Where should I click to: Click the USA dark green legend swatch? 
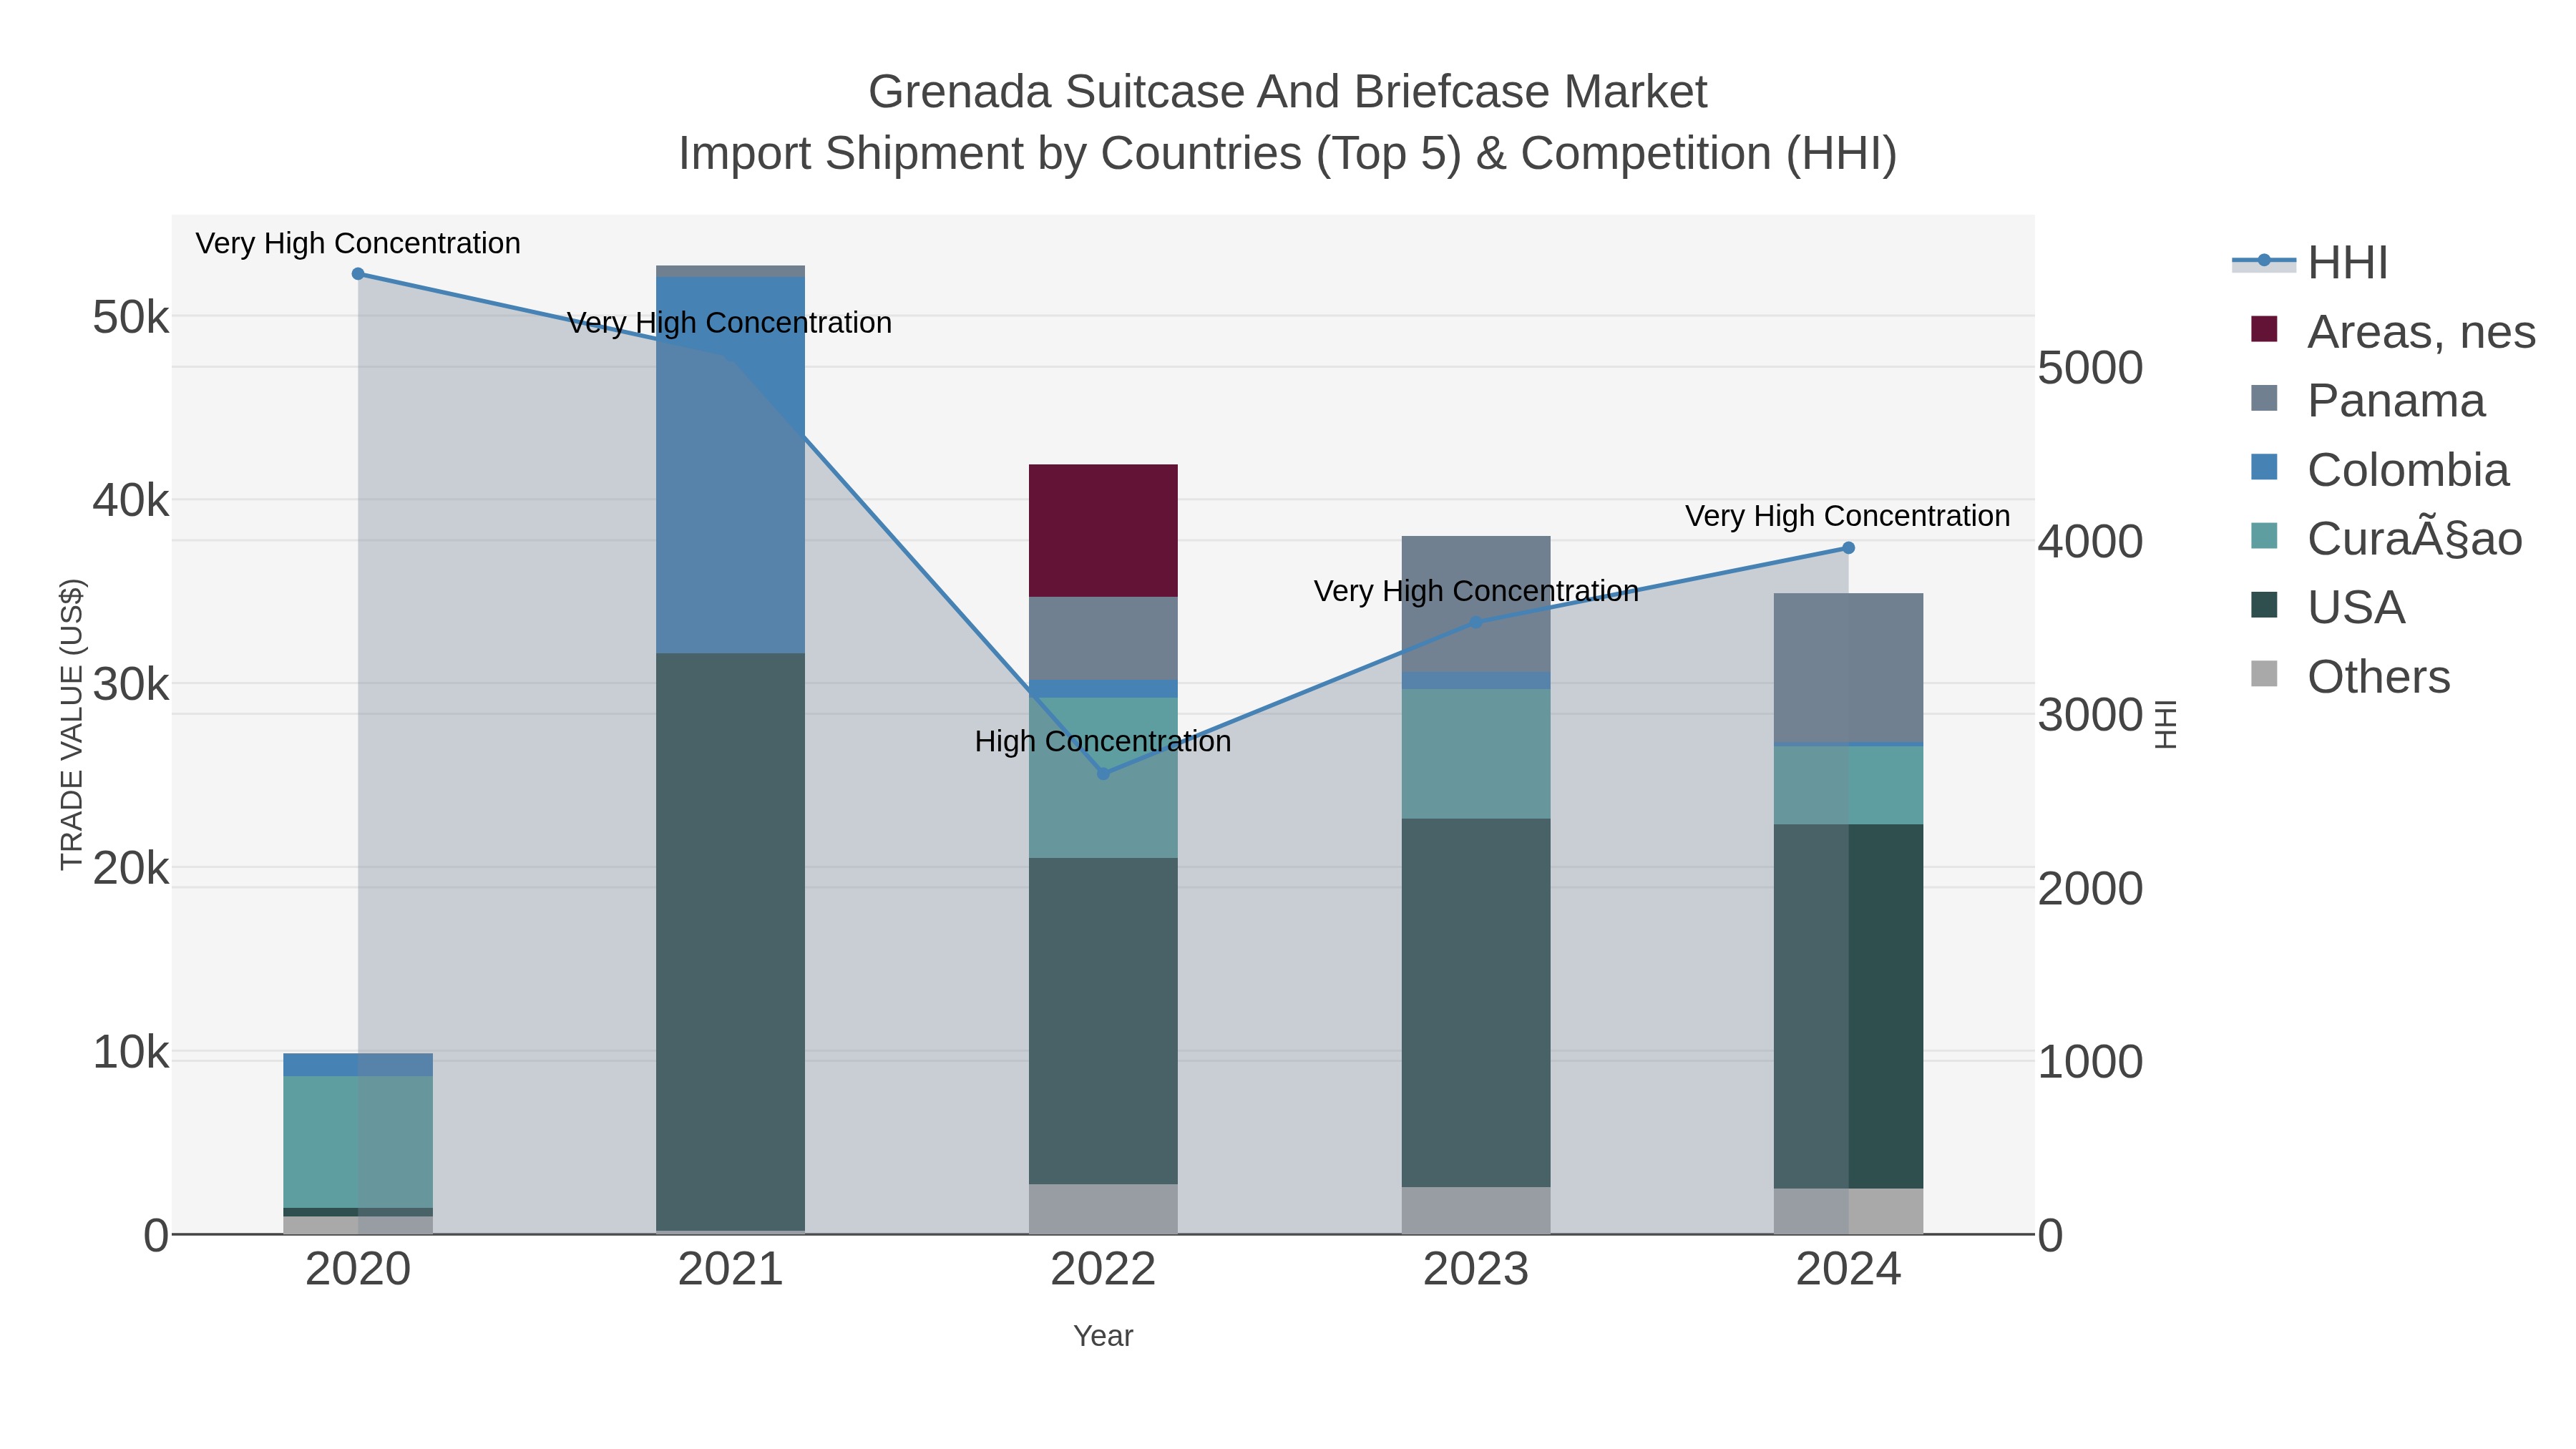click(2264, 605)
